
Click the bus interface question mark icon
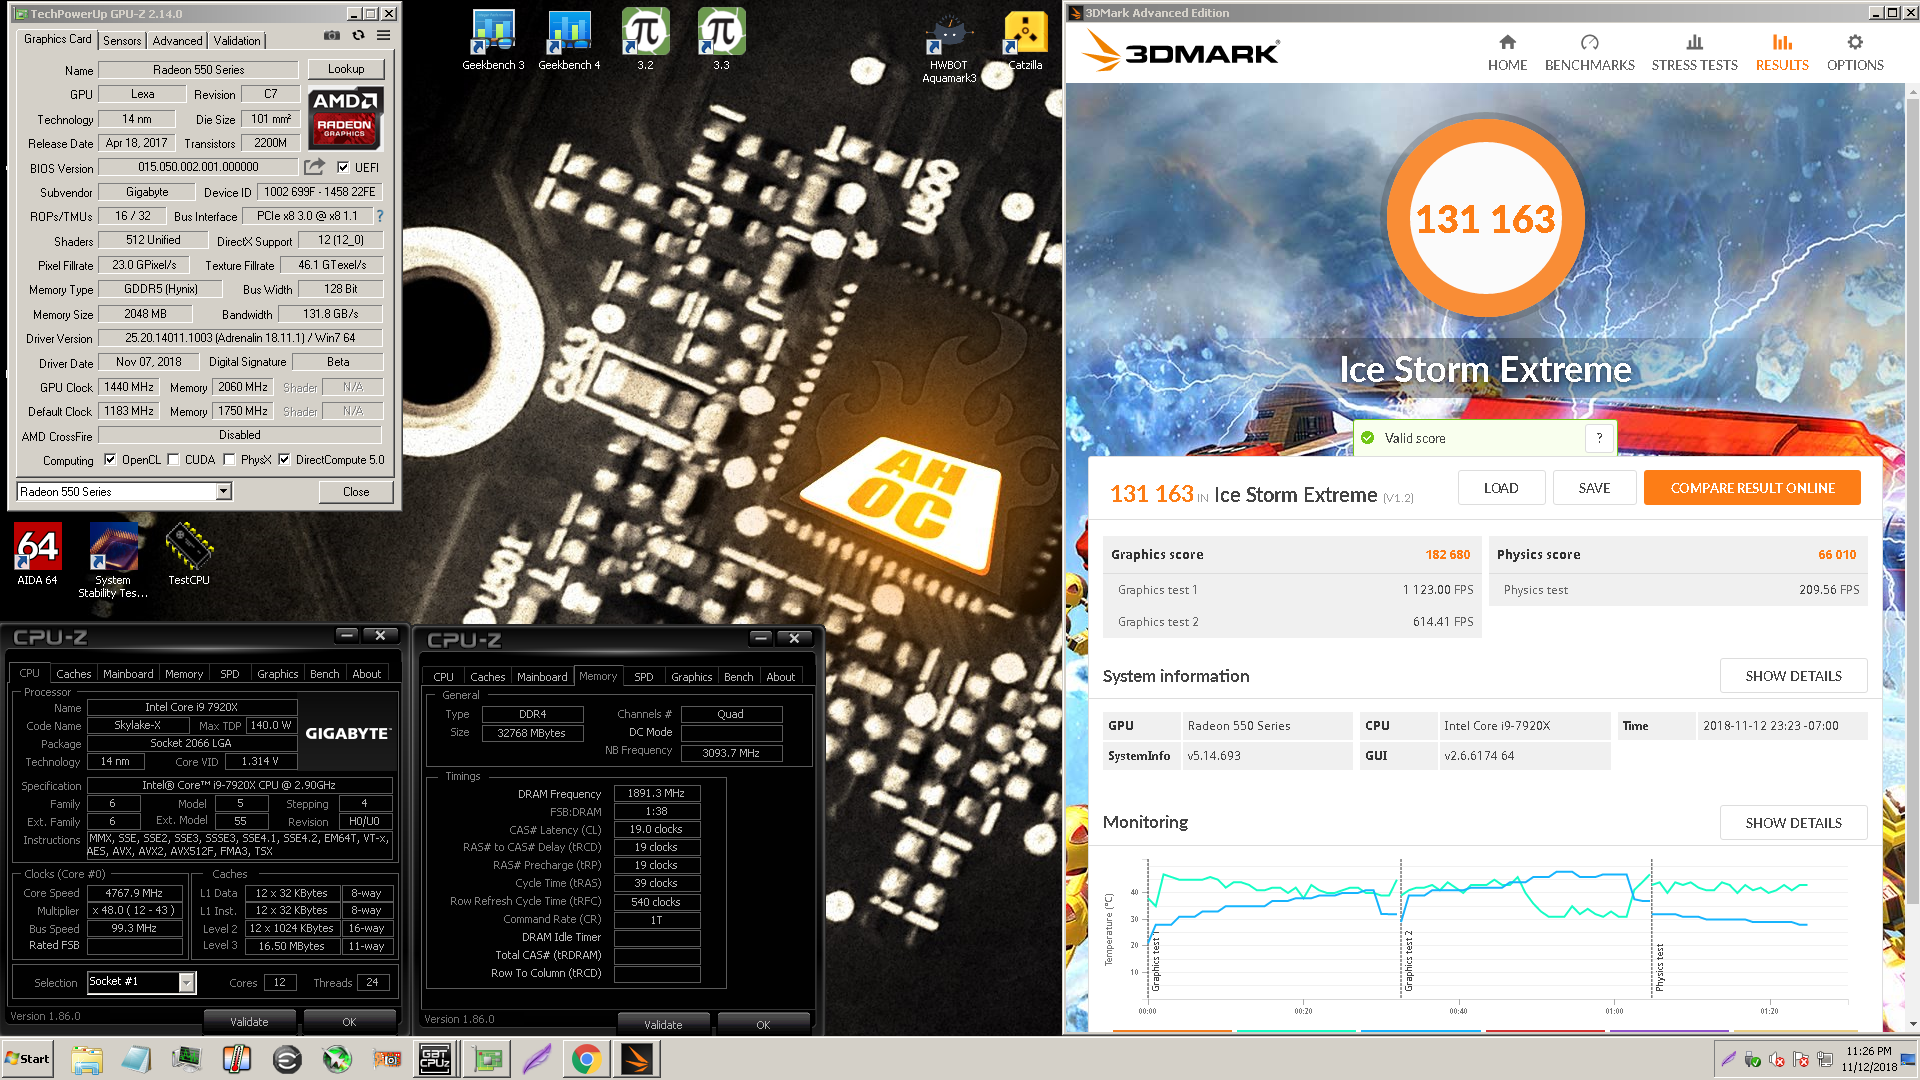click(x=379, y=216)
